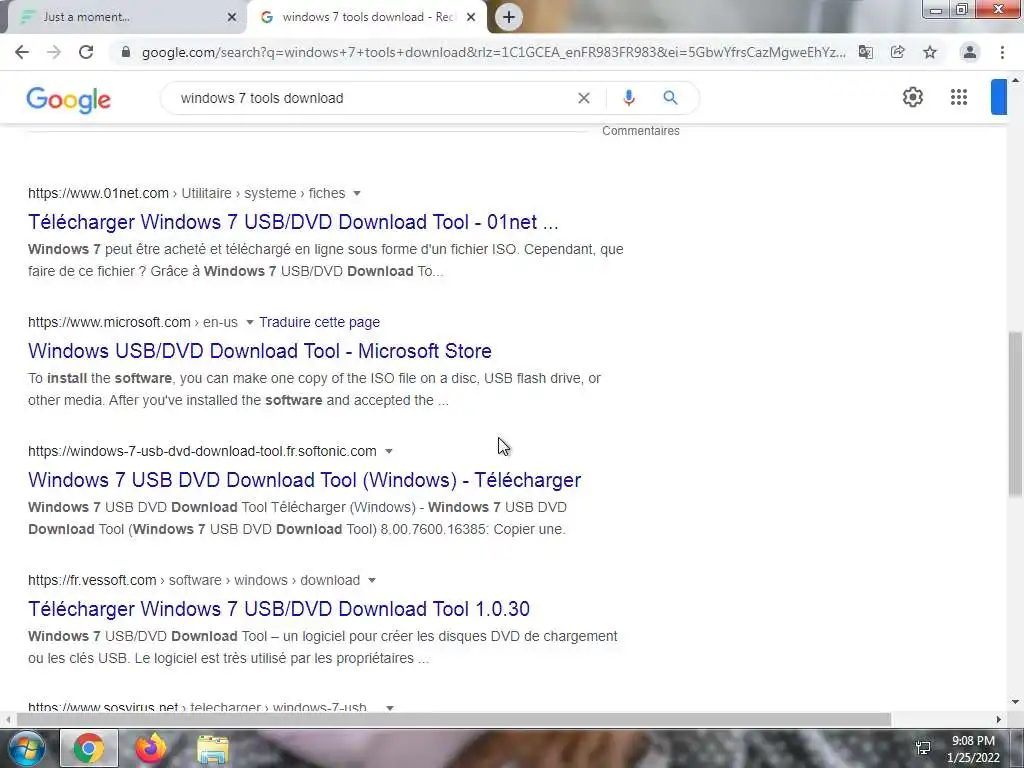The image size is (1024, 768).
Task: Open a new tab with plus button
Action: [509, 17]
